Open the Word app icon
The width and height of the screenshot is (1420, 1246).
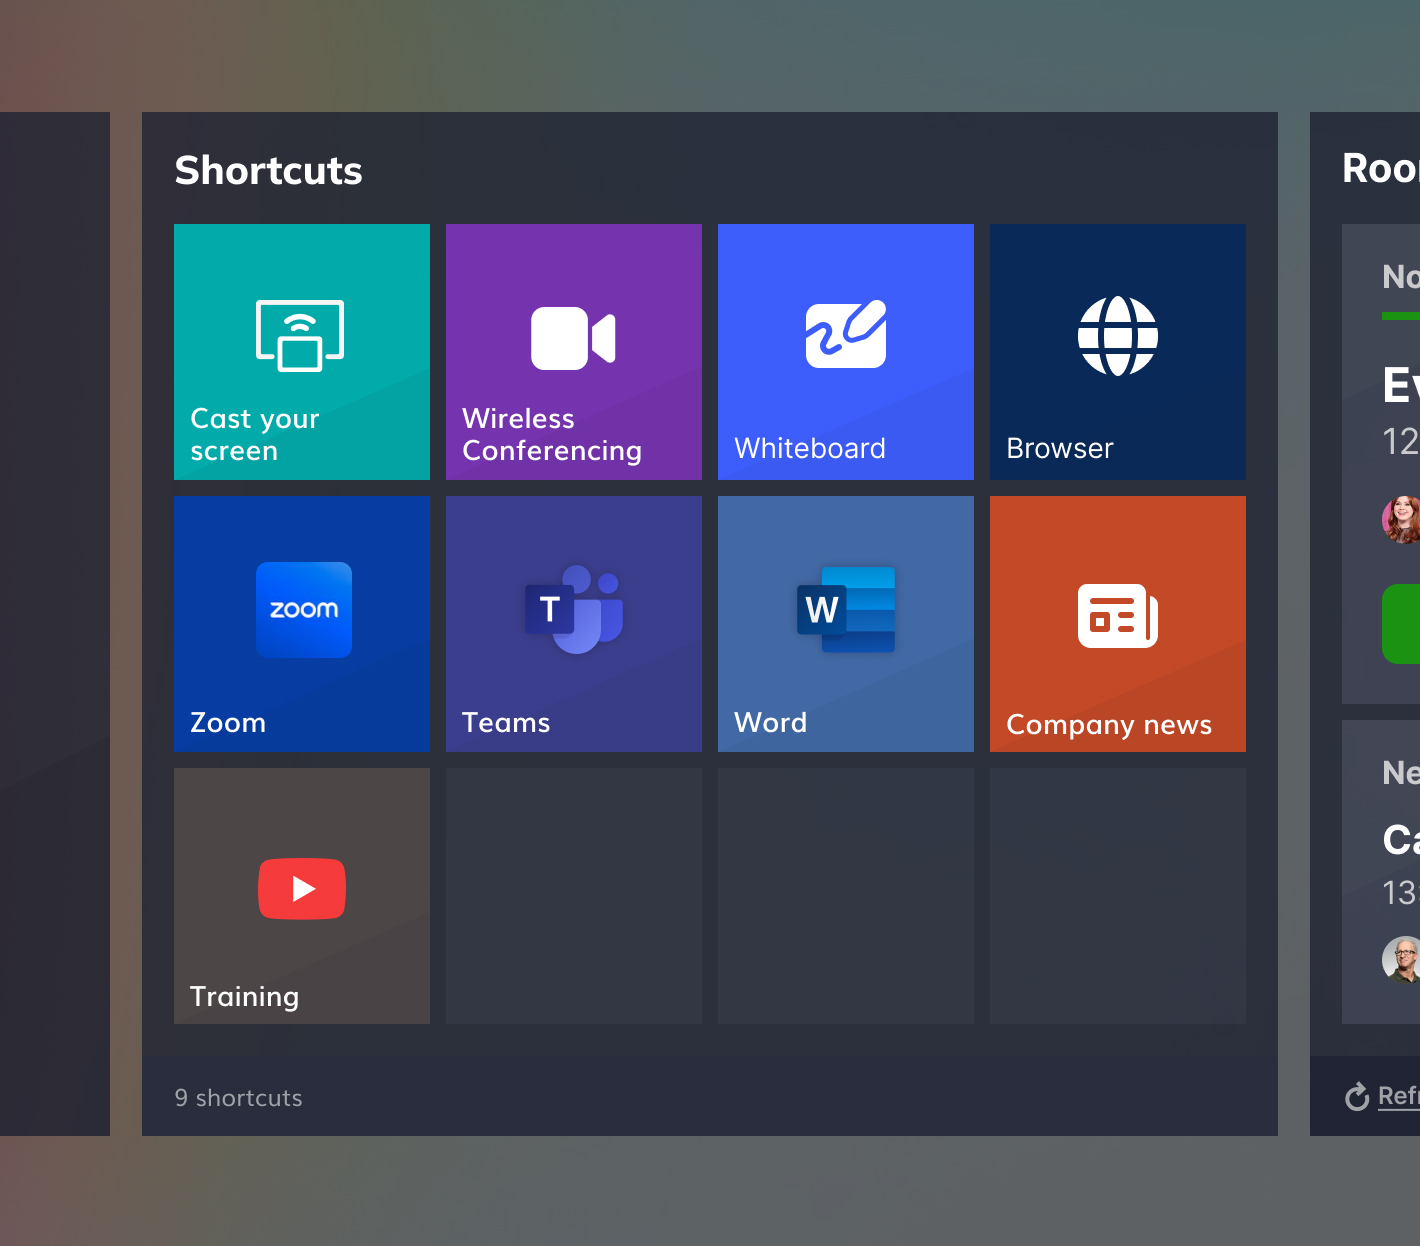846,610
